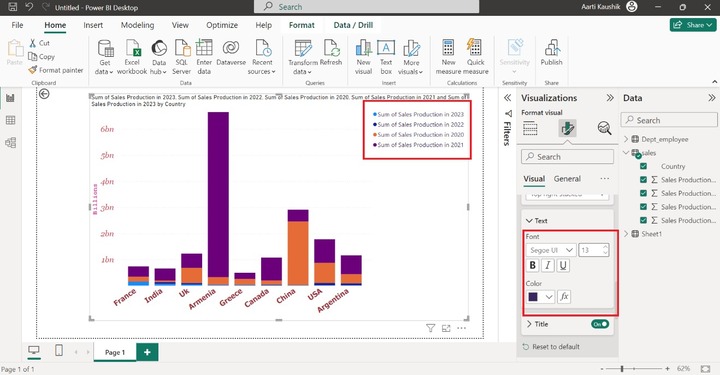Viewport: 720px width, 375px height.
Task: Click the Share button
Action: click(693, 25)
